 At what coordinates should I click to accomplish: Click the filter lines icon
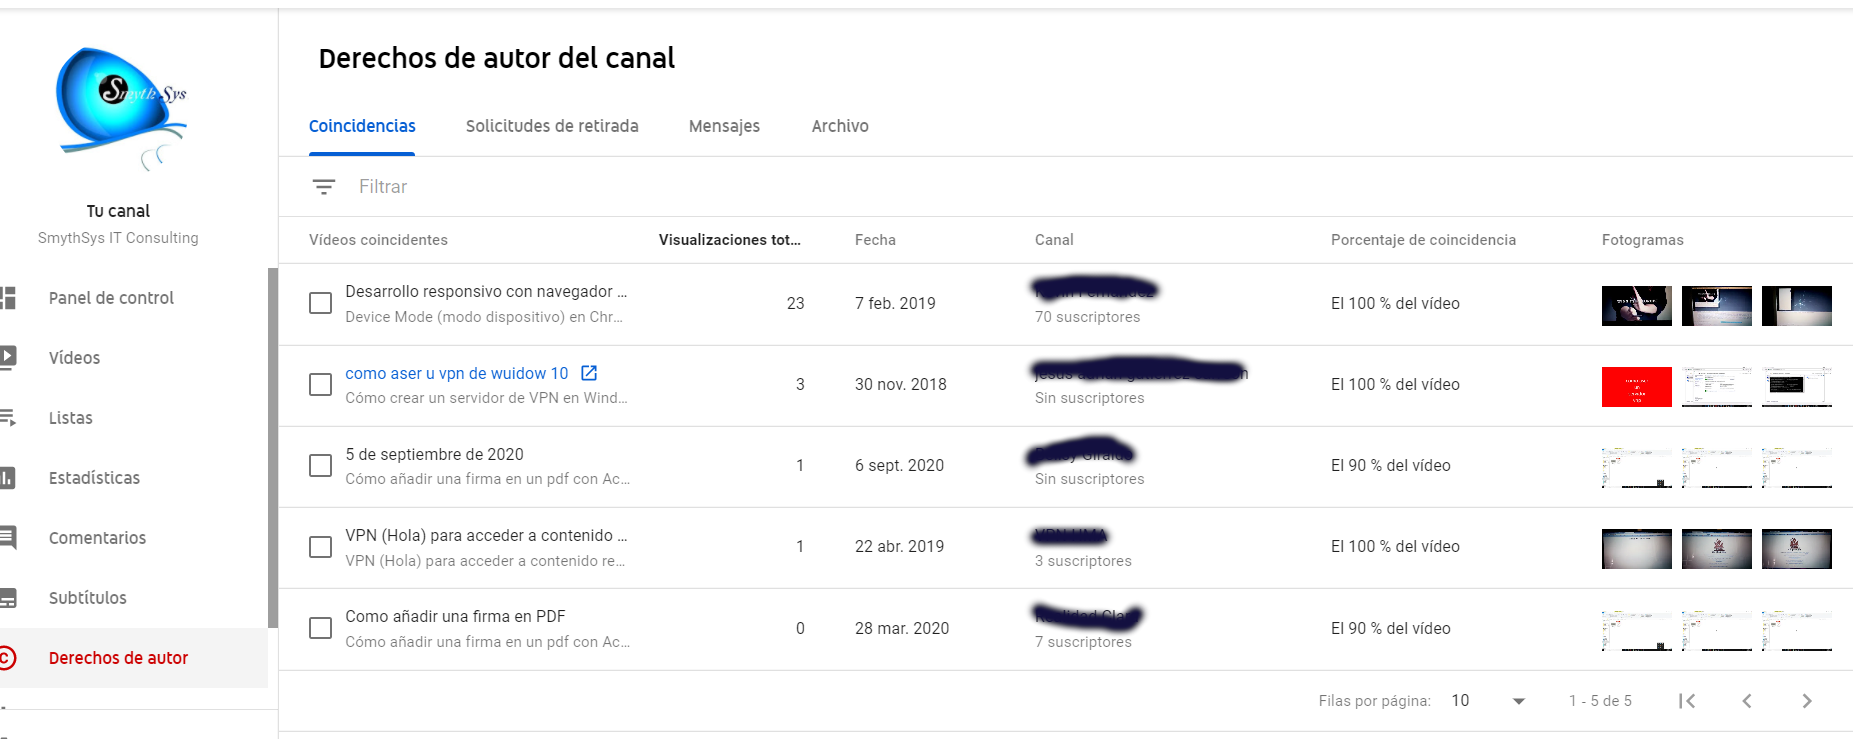323,187
